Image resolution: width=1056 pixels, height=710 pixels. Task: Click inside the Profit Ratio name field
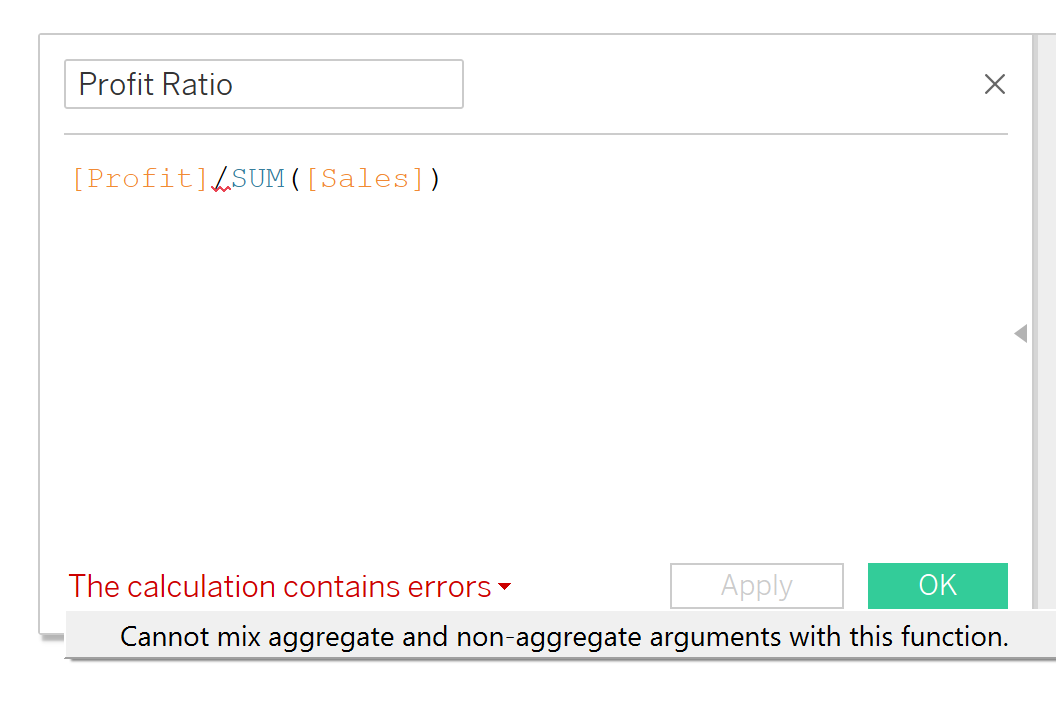tap(263, 84)
